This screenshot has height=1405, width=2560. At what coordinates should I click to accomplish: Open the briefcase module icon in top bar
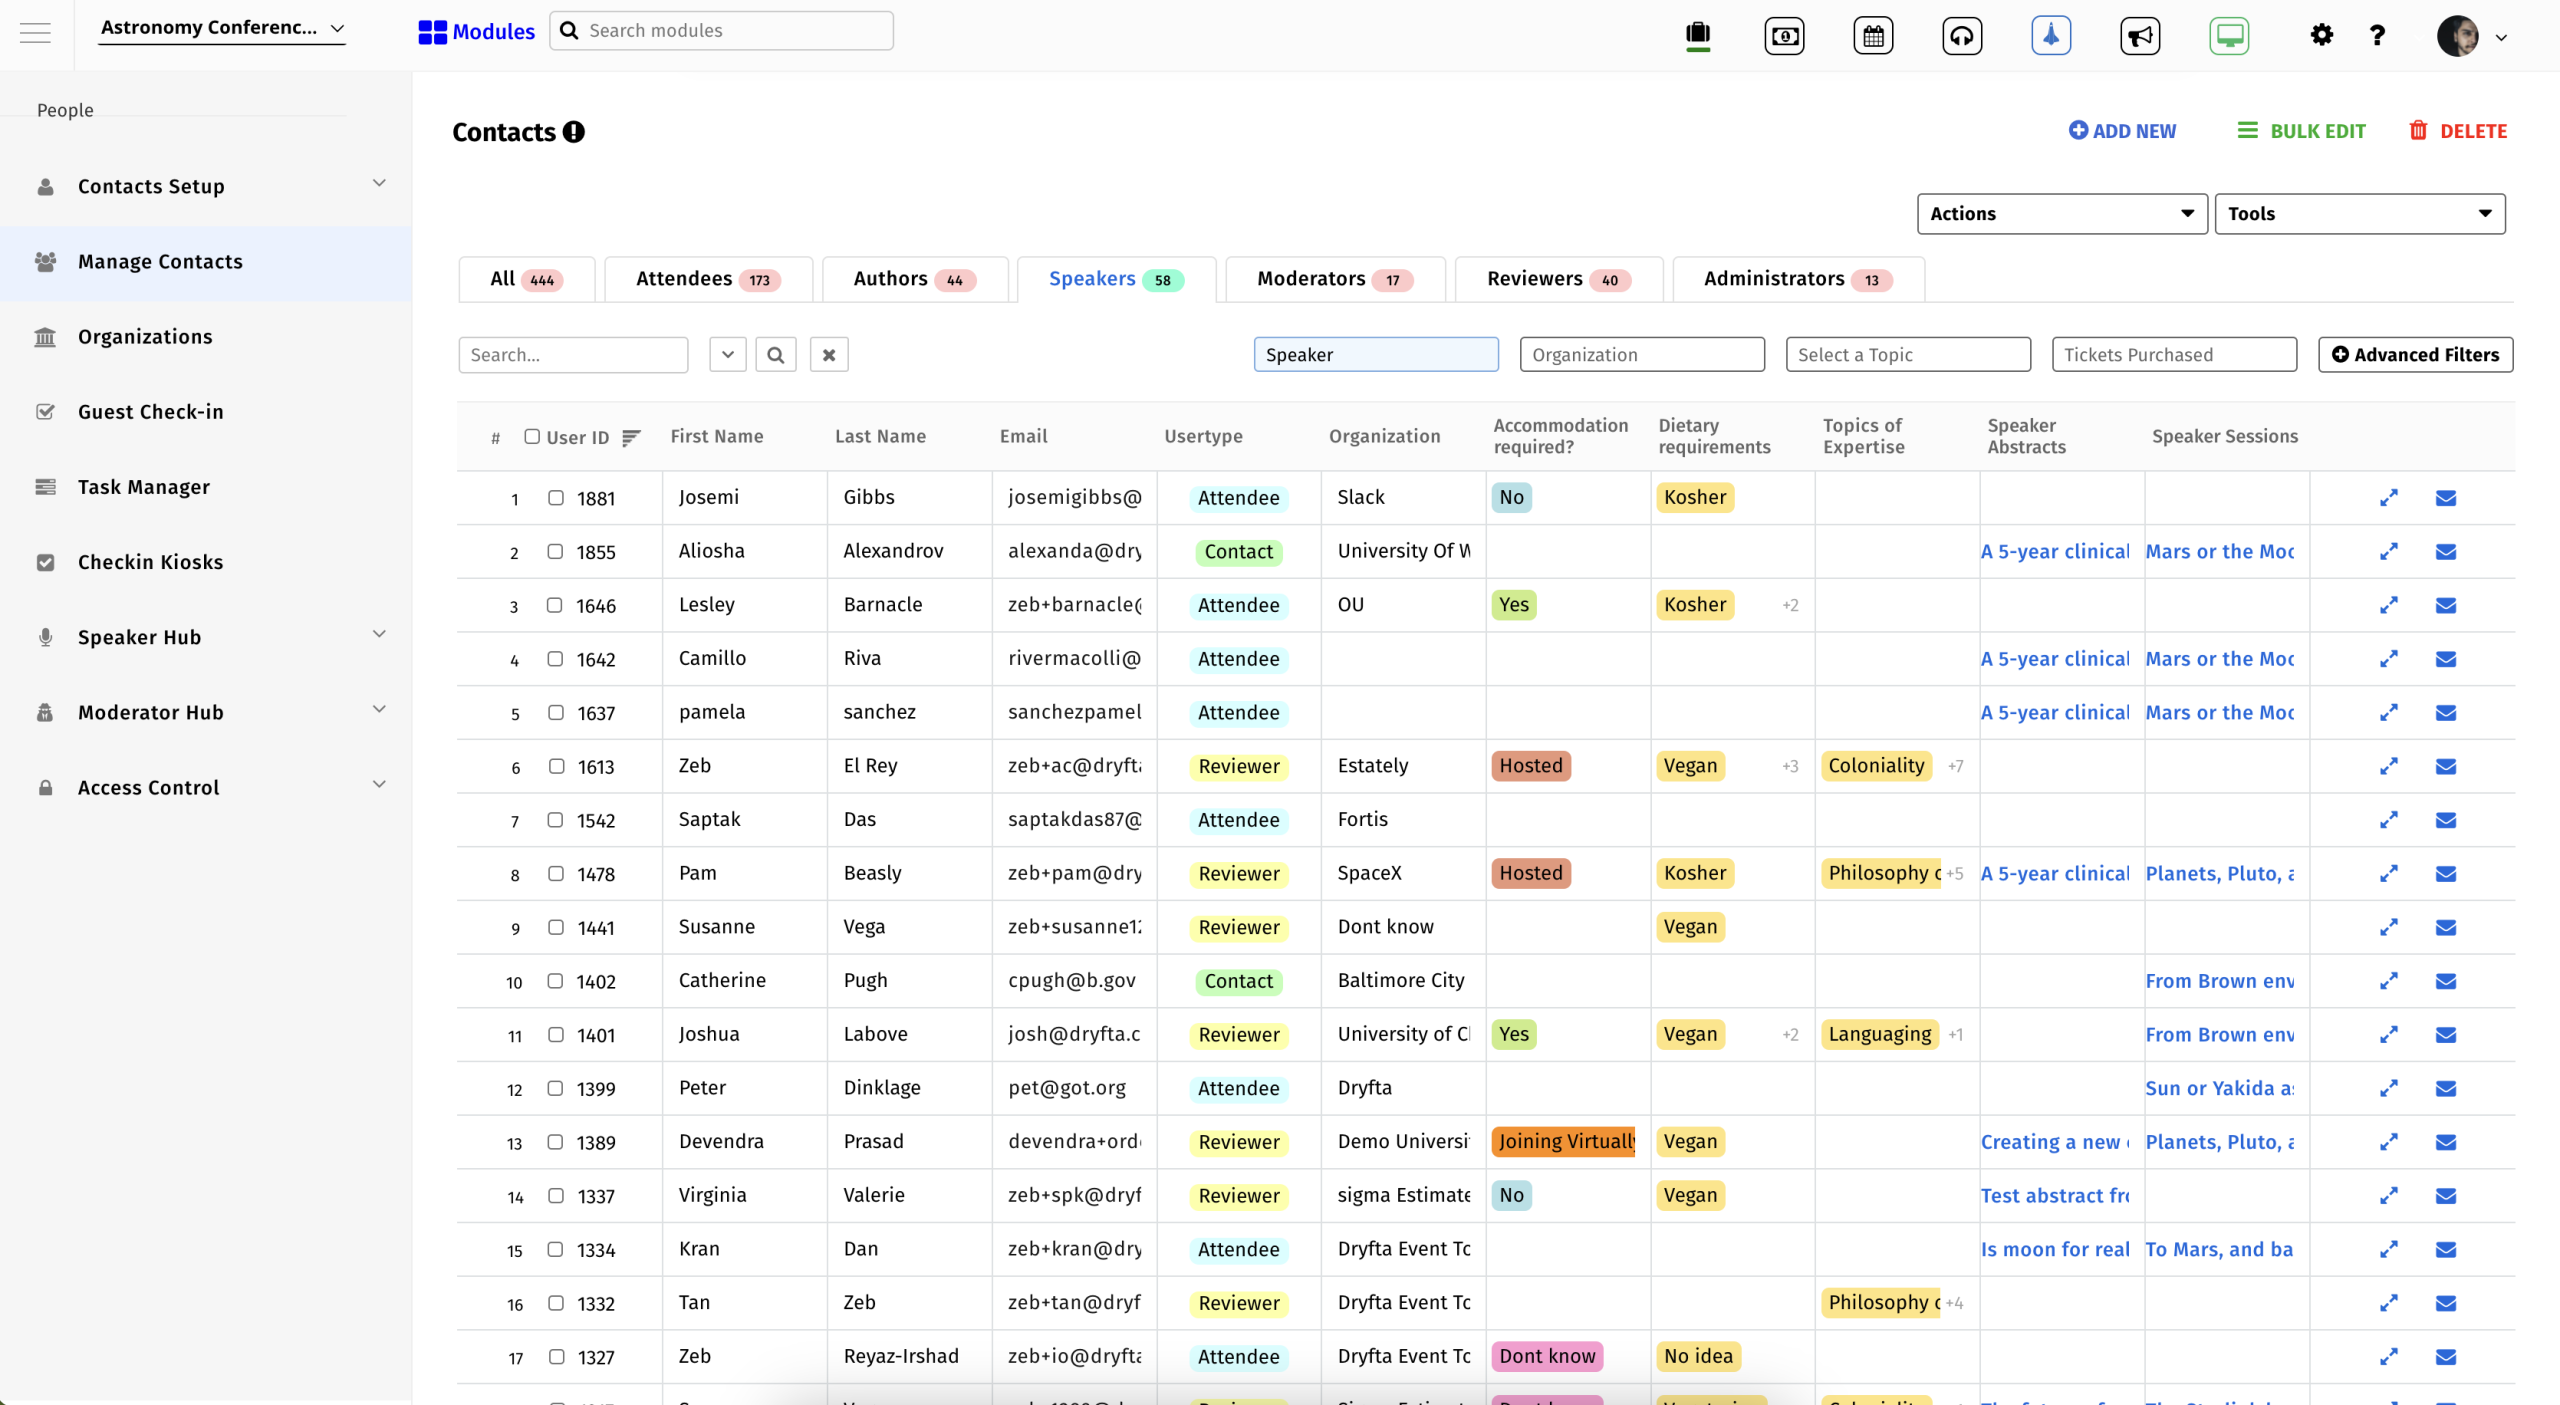click(x=1697, y=35)
